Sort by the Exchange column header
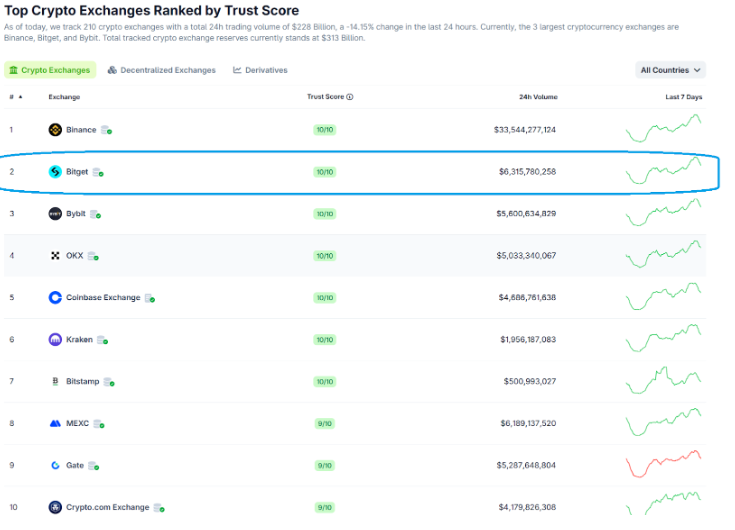Screen dimensions: 735x530 tap(64, 97)
